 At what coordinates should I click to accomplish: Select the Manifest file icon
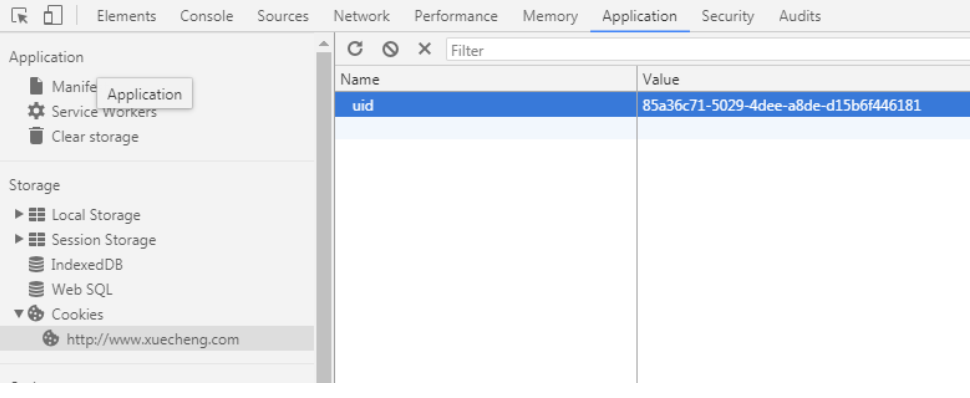click(x=36, y=86)
